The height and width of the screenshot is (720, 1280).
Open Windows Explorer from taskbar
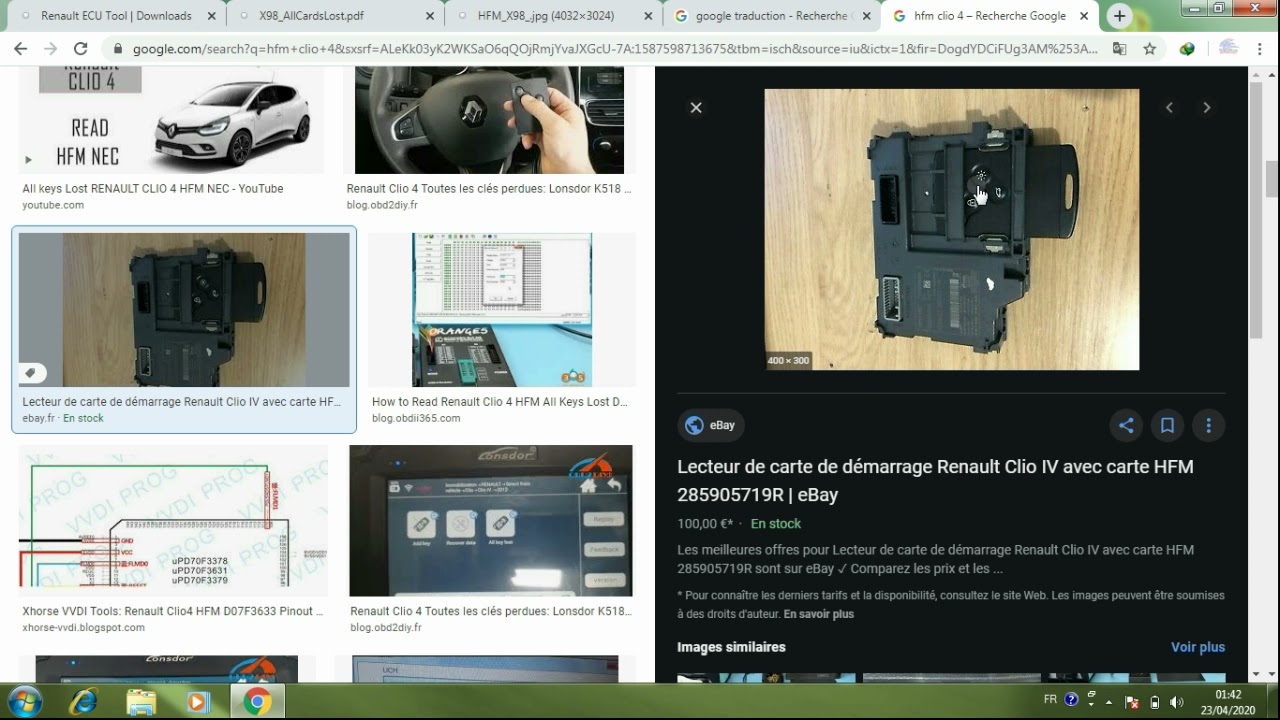click(x=141, y=702)
